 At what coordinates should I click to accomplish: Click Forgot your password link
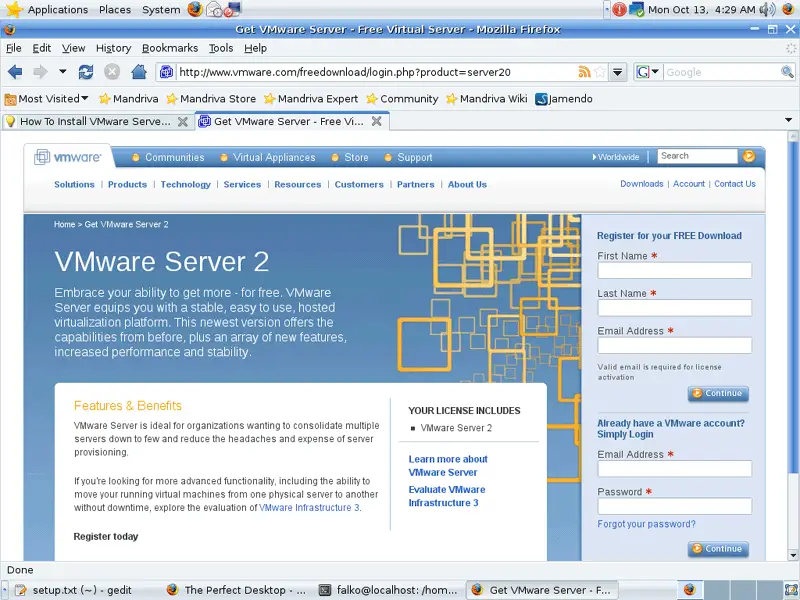(646, 524)
